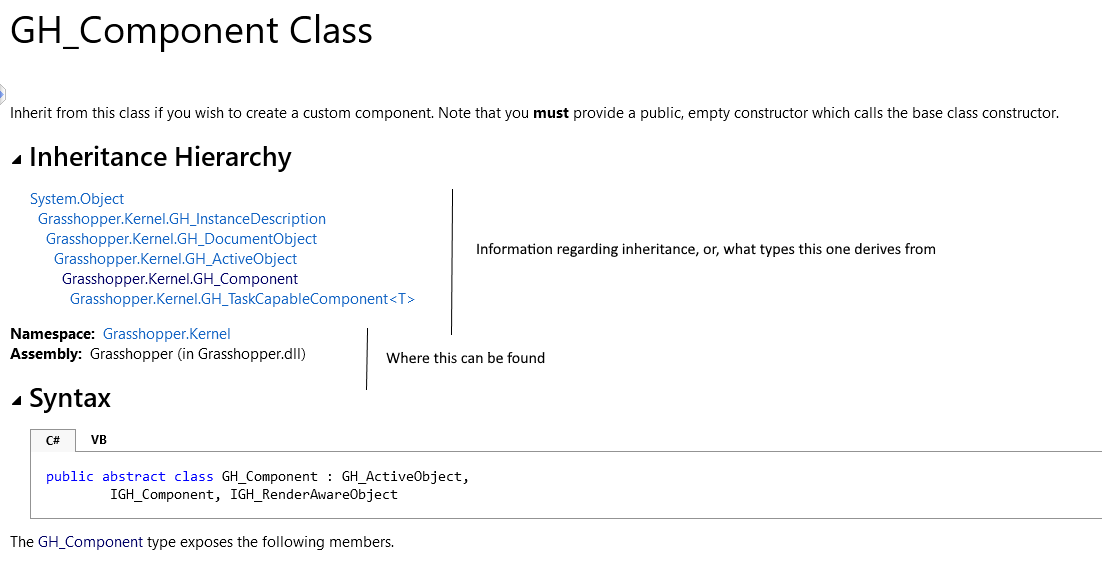Screen dimensions: 1102x574
Task: Click the IGH_RenderAwareObject interface in code
Action: [x=313, y=494]
